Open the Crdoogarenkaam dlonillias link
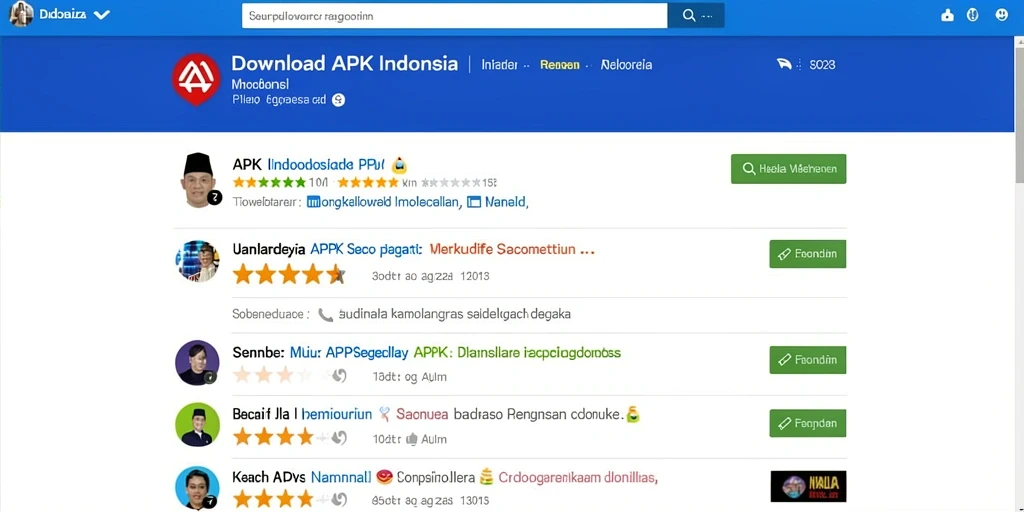Image resolution: width=1024 pixels, height=512 pixels. pos(578,478)
